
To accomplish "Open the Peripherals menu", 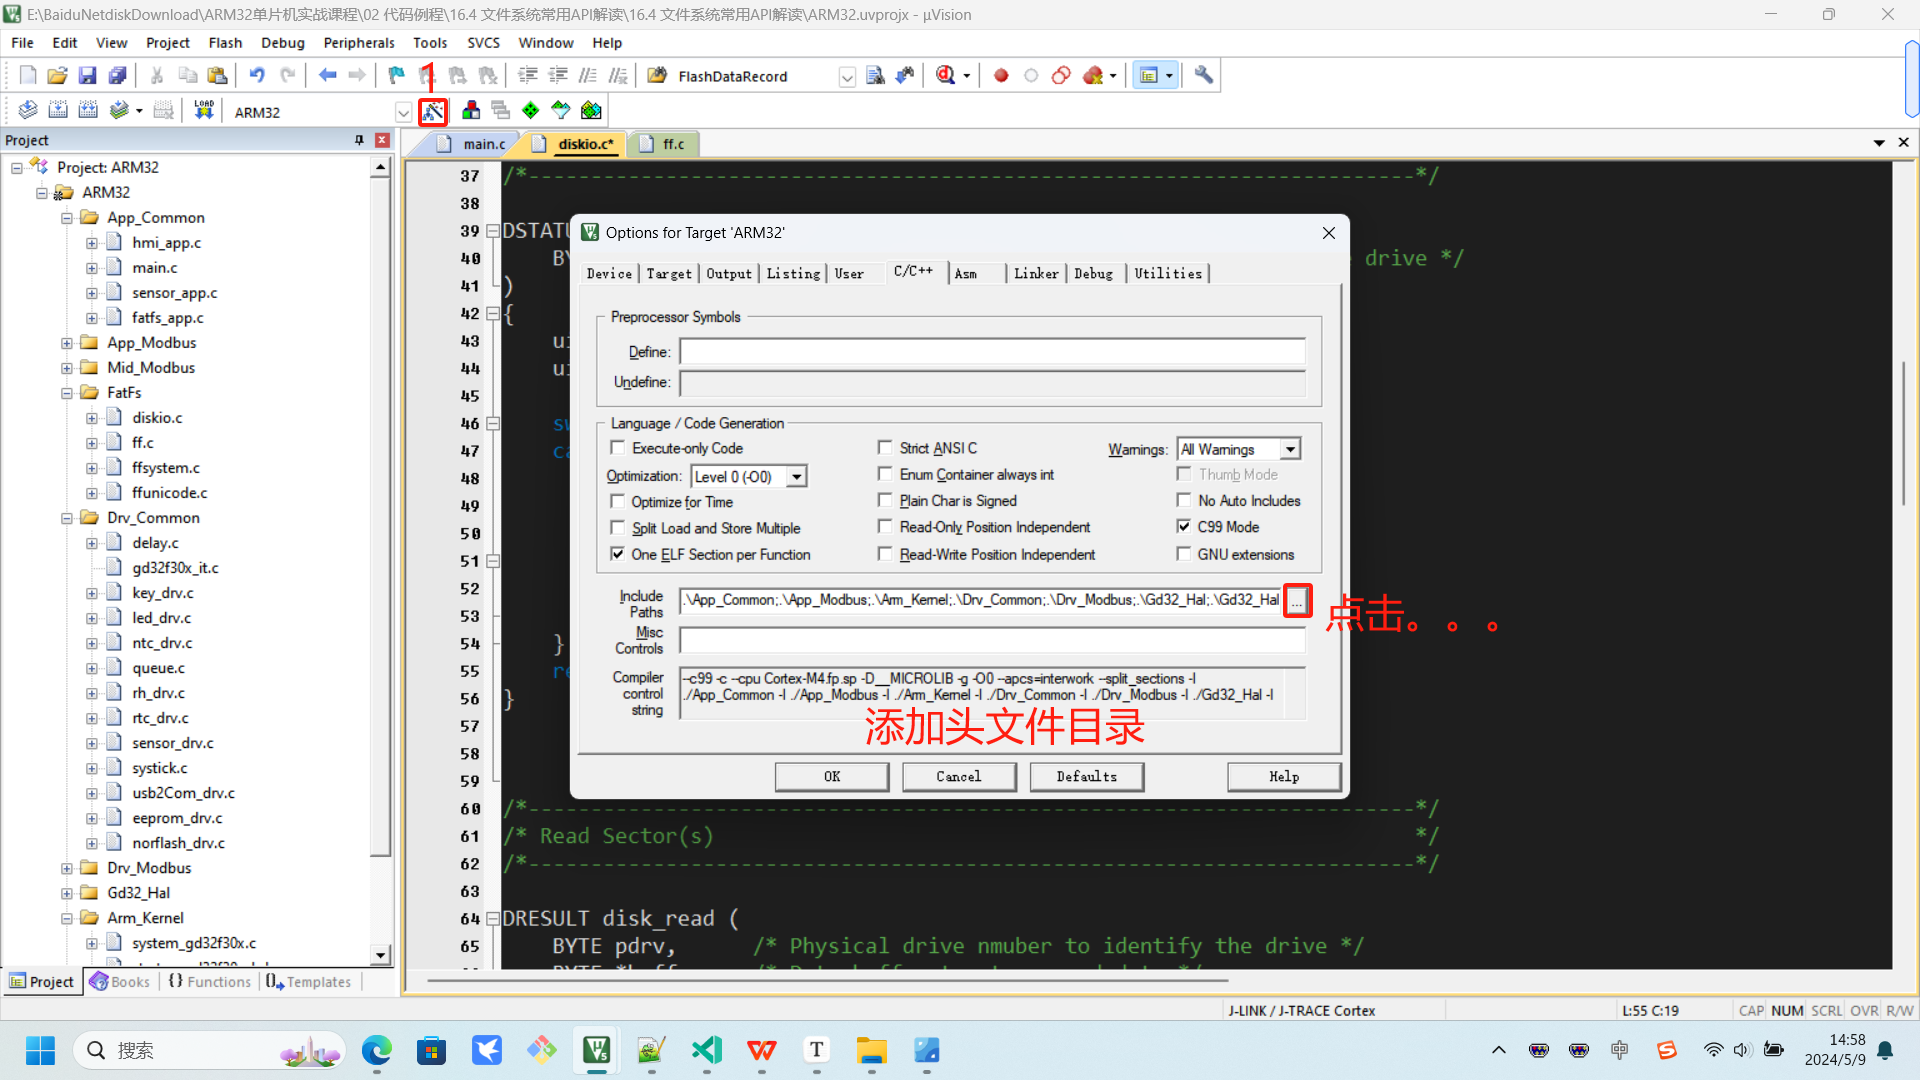I will click(x=359, y=42).
